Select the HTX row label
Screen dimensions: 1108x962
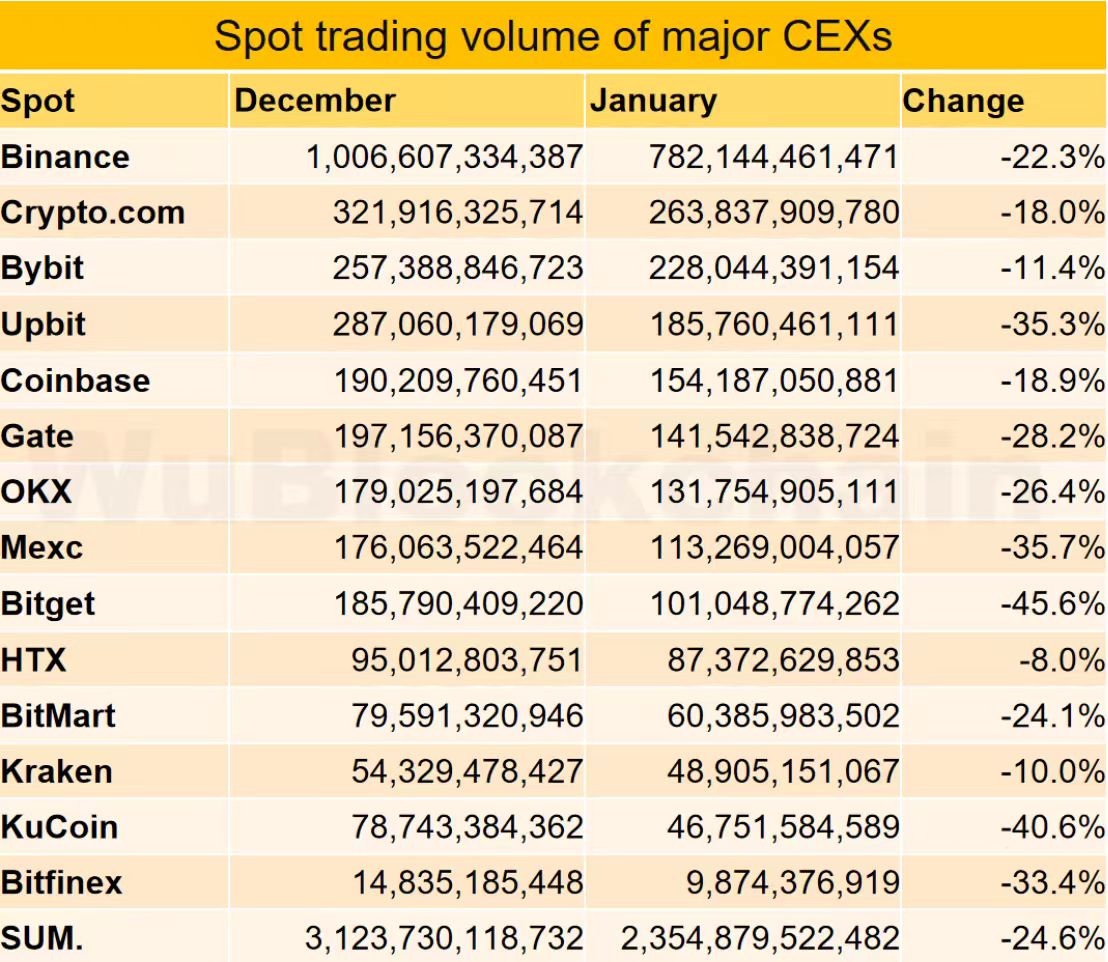pyautogui.click(x=34, y=660)
